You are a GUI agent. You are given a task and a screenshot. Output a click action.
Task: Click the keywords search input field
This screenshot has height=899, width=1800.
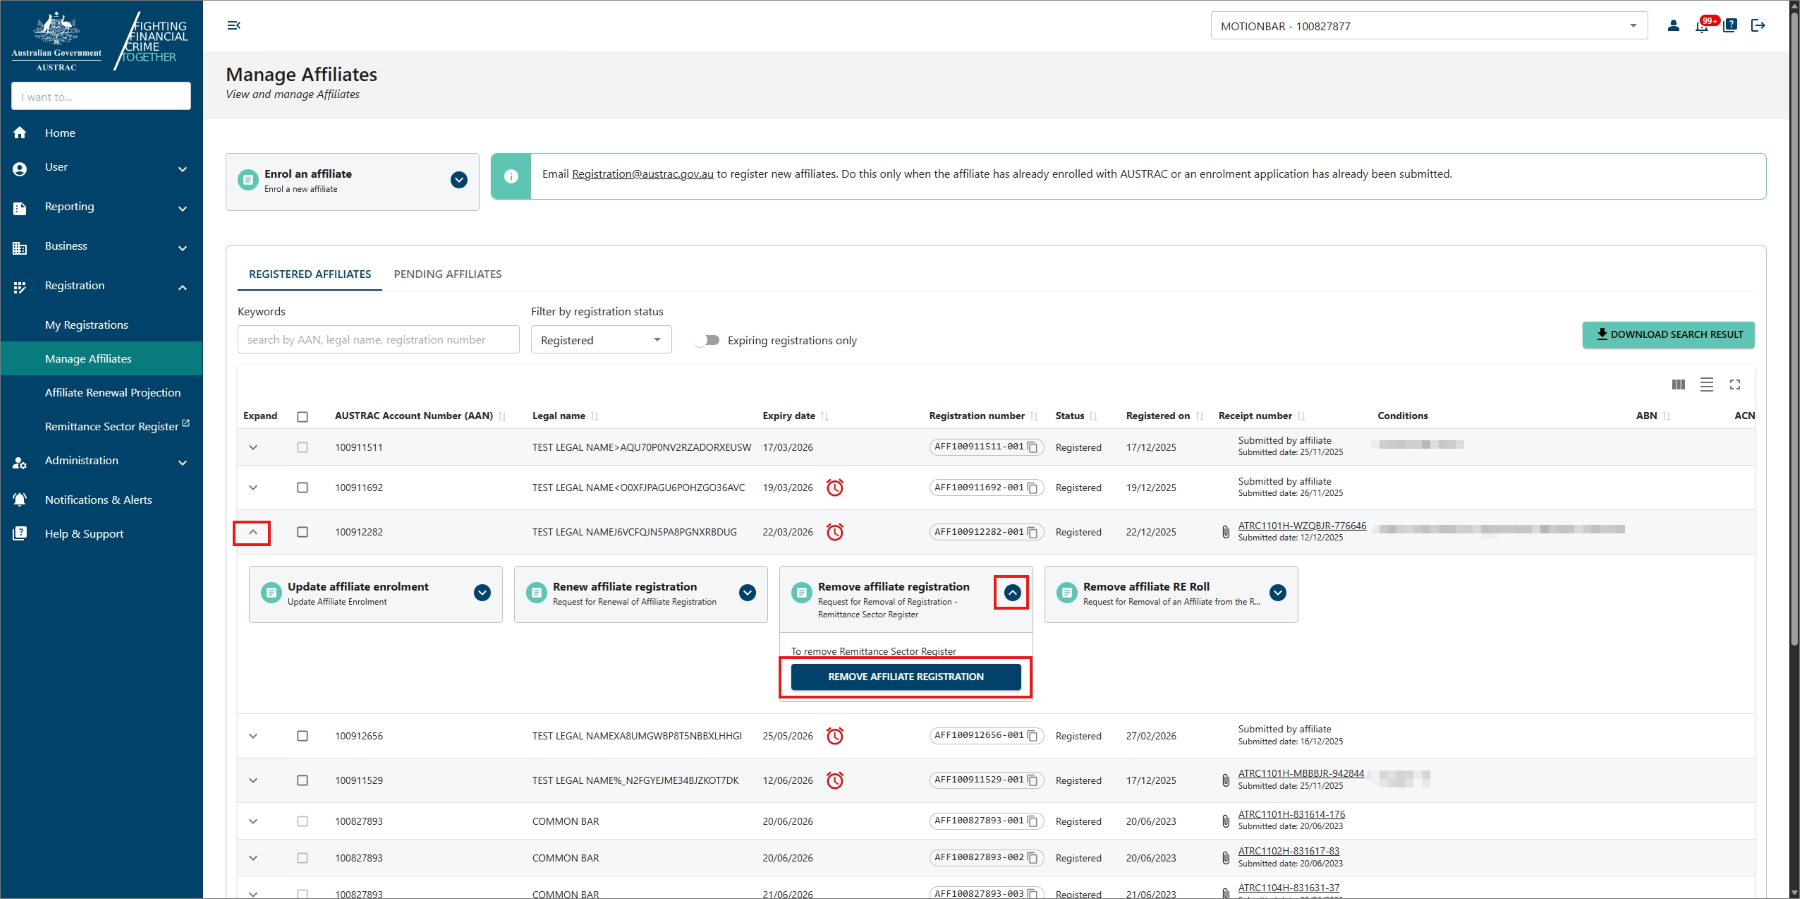click(378, 340)
